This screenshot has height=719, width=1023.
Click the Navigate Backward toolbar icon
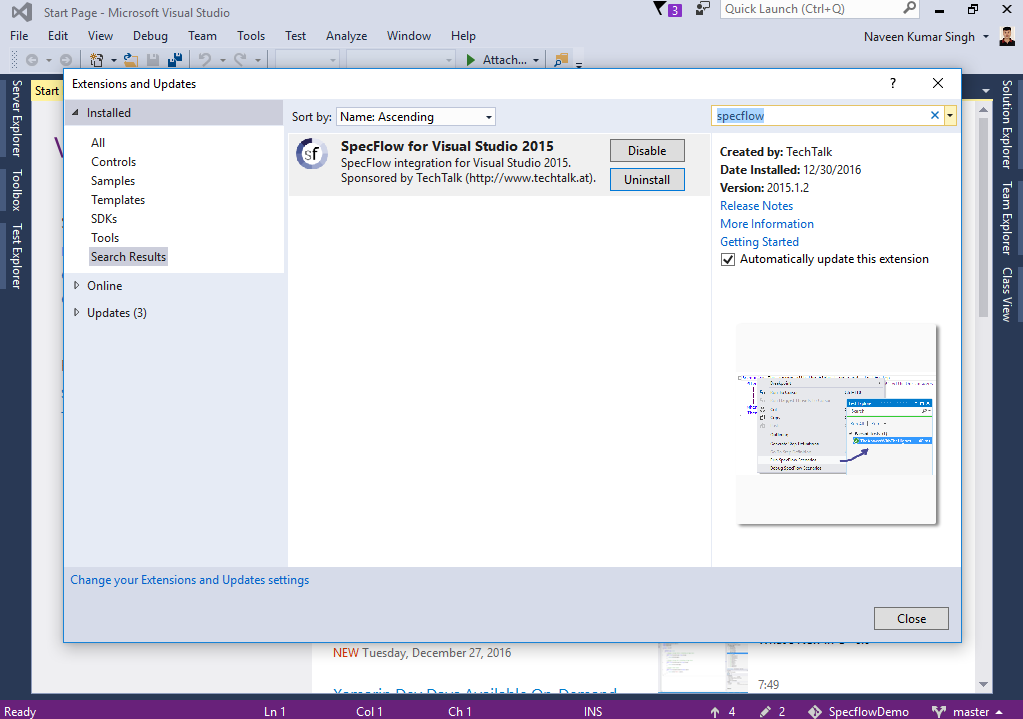pos(31,60)
